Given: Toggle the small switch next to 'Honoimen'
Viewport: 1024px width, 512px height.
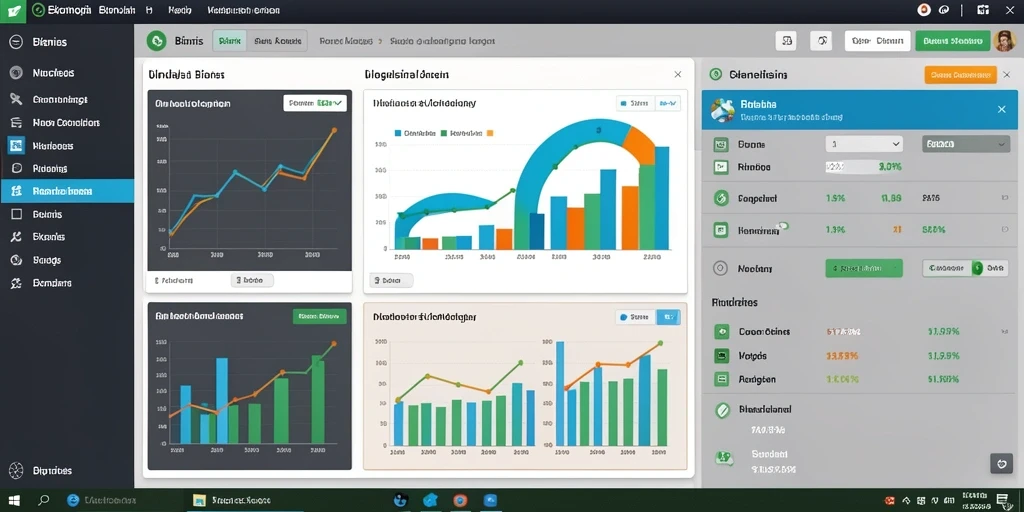Looking at the screenshot, I should [782, 226].
